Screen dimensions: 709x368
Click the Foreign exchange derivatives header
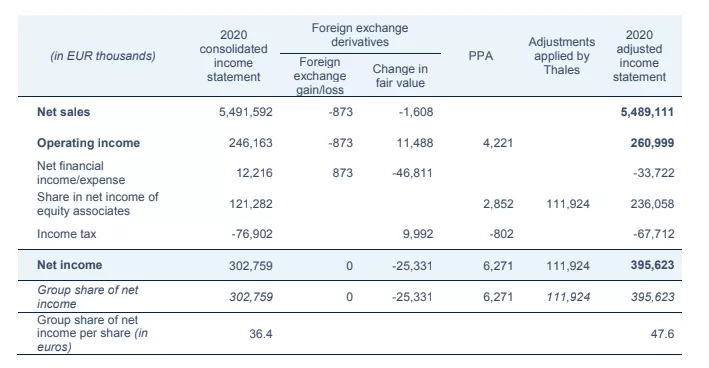pos(360,35)
